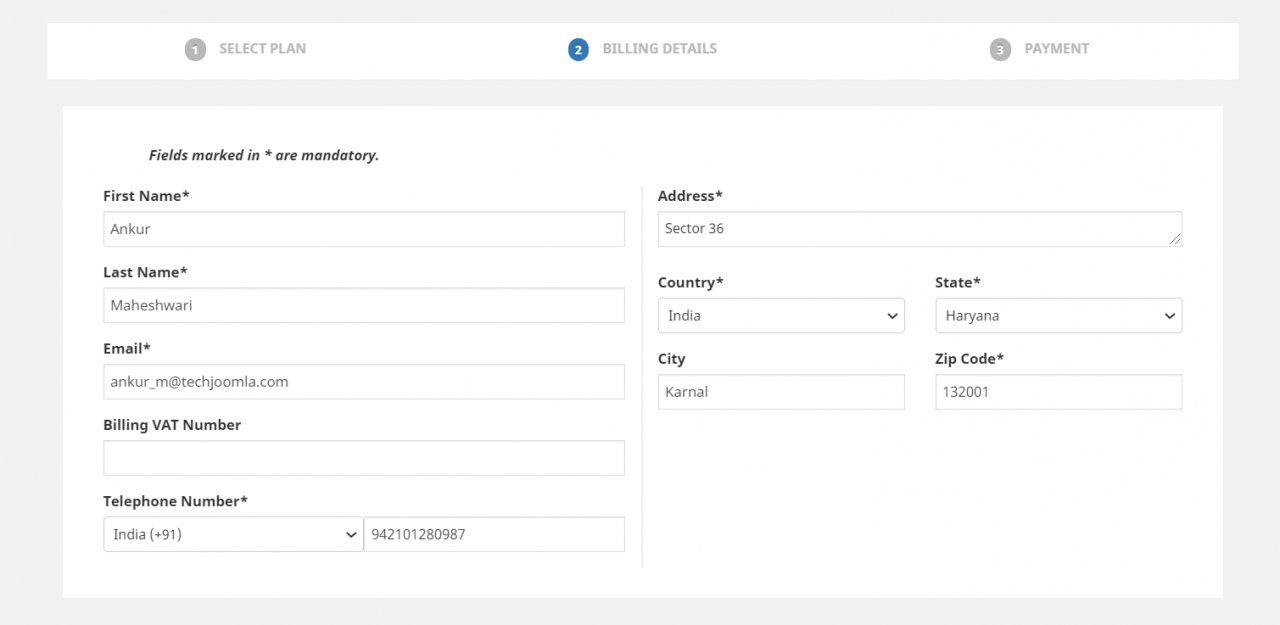Select the empty Billing VAT Number field
Viewport: 1280px width, 625px height.
363,458
